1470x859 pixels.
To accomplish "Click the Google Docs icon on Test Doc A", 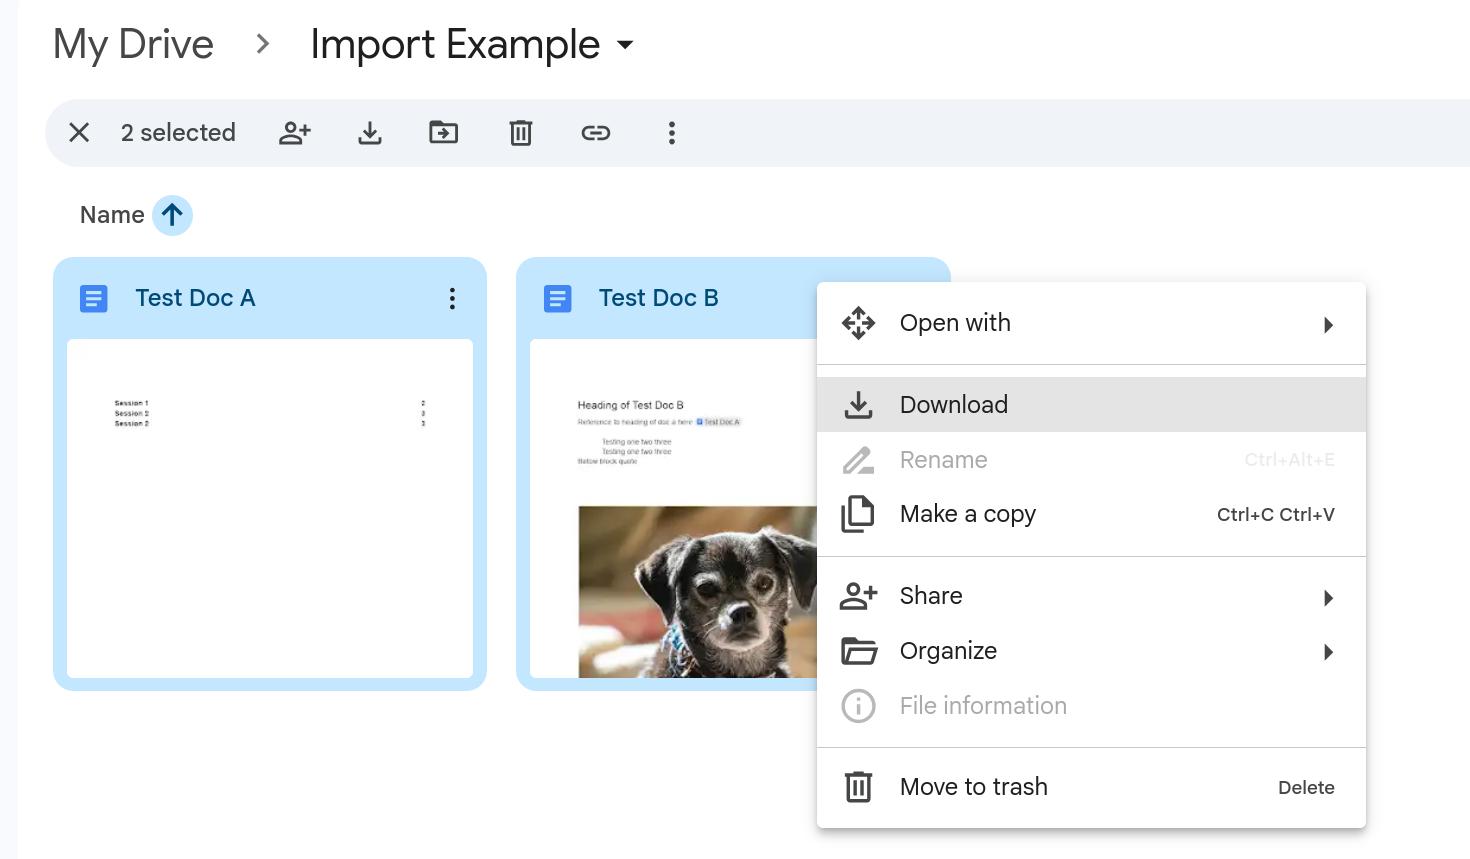I will (x=93, y=297).
